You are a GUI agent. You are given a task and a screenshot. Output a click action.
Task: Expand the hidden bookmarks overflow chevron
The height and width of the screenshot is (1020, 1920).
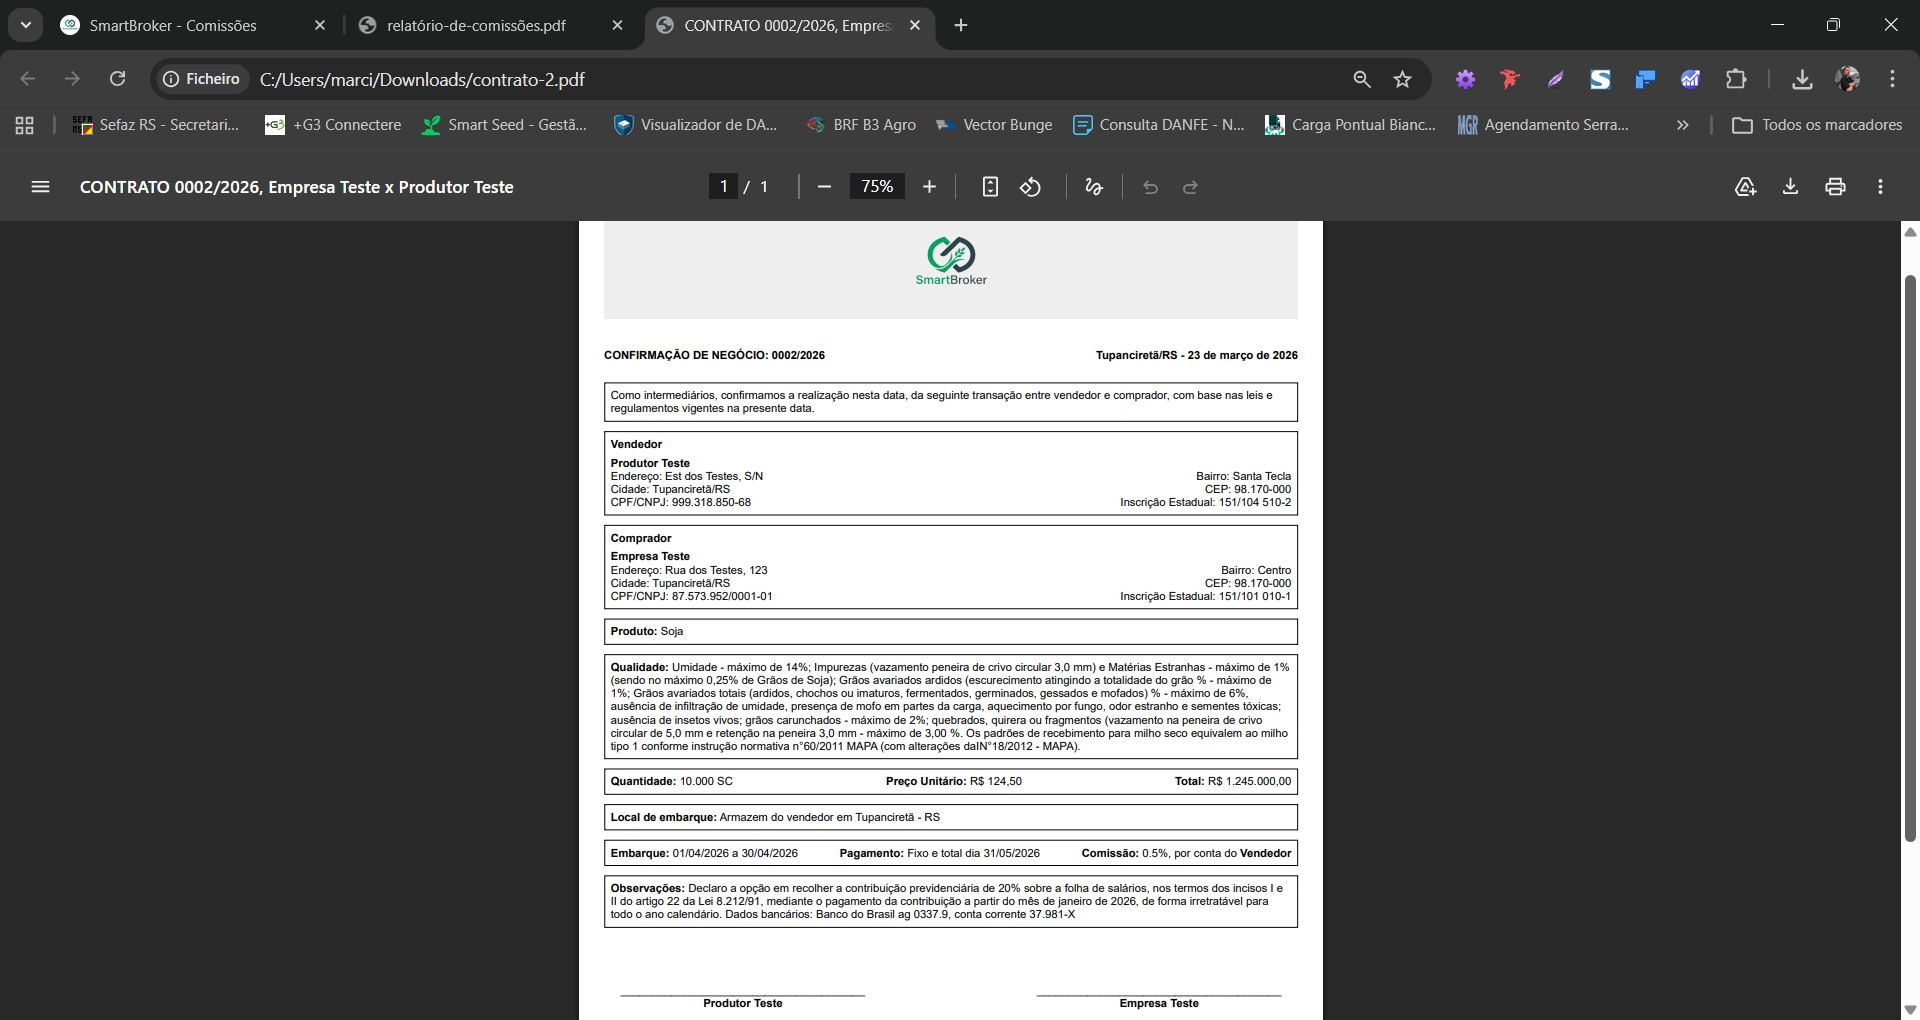coord(1682,124)
